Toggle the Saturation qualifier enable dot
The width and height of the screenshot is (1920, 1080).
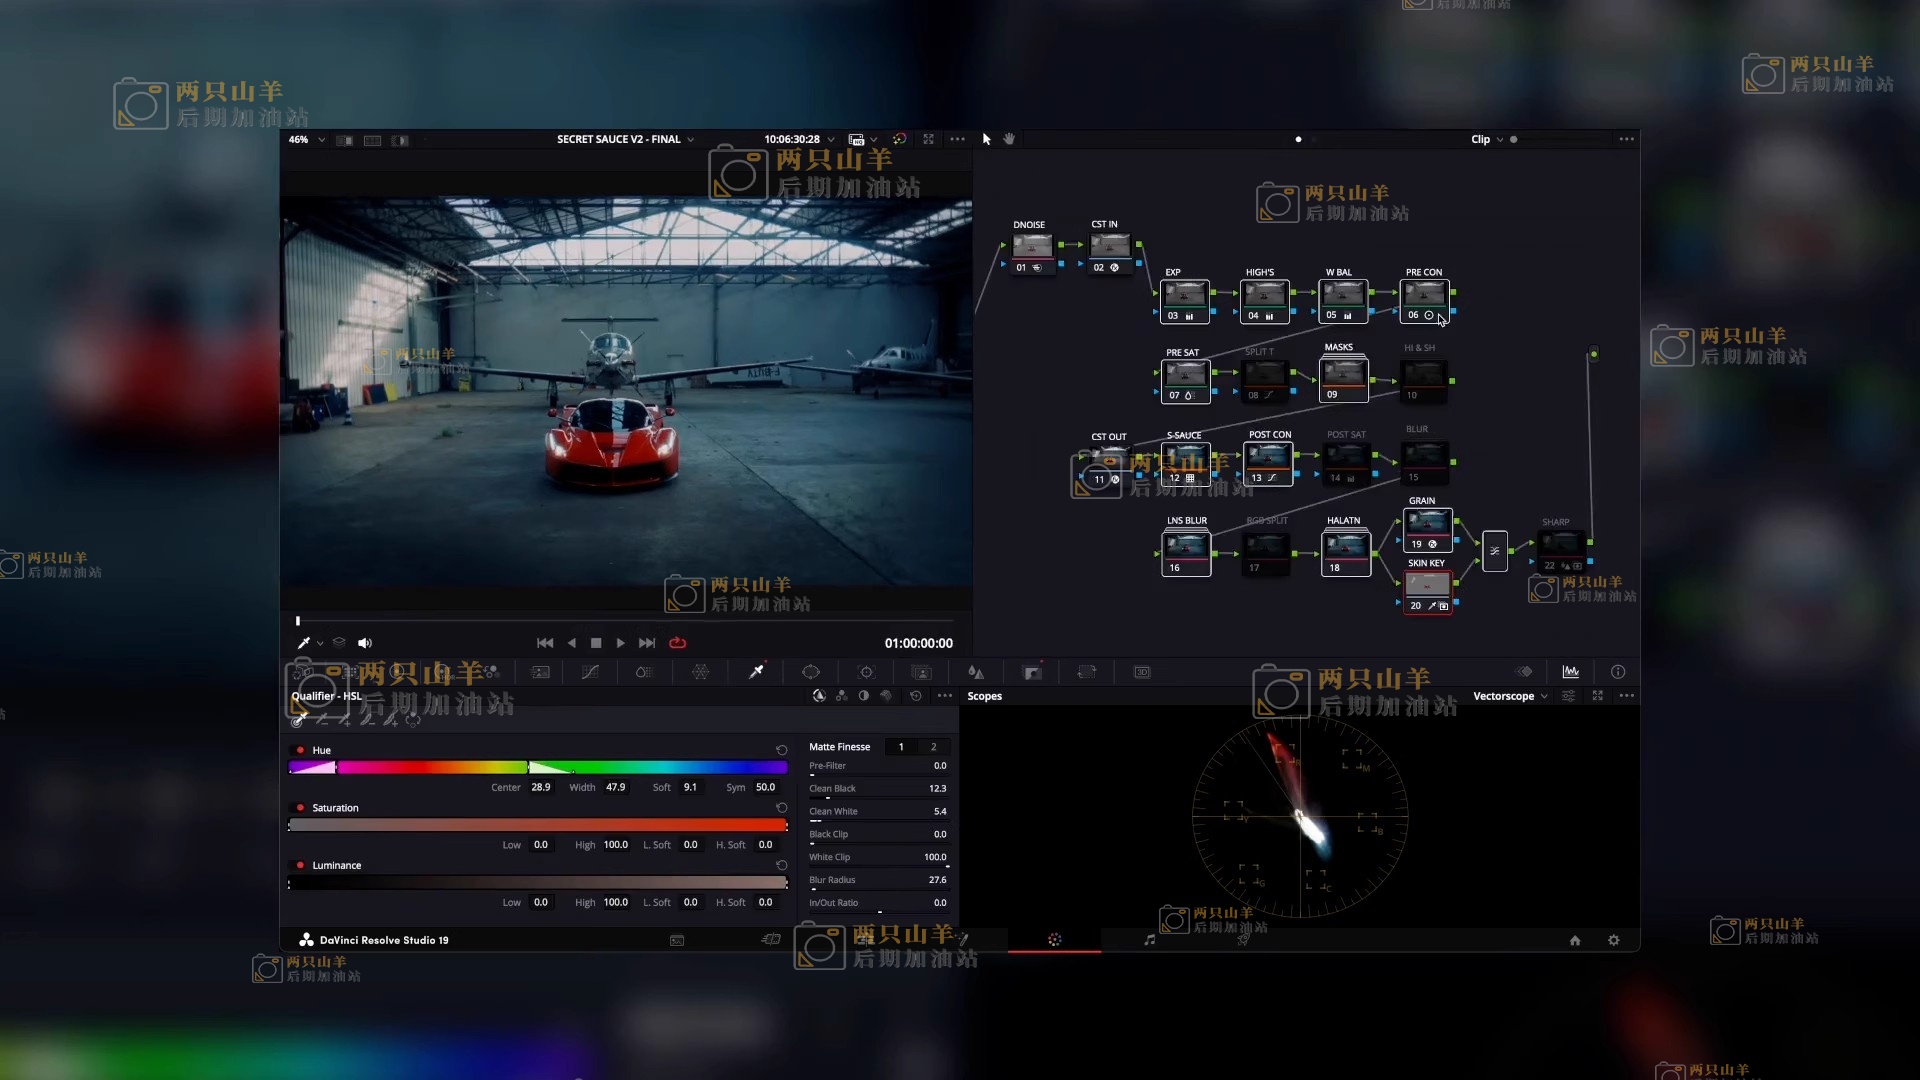click(x=300, y=808)
